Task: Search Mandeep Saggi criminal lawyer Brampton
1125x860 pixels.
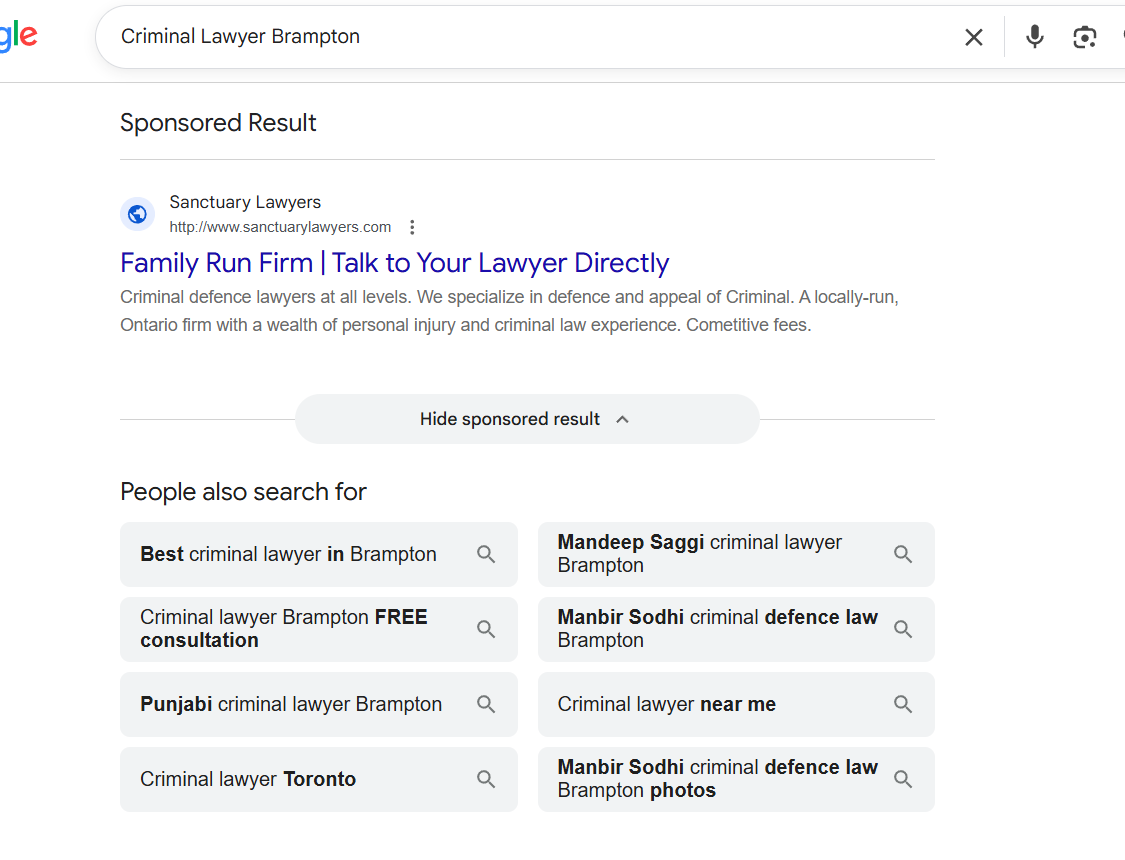Action: click(736, 554)
